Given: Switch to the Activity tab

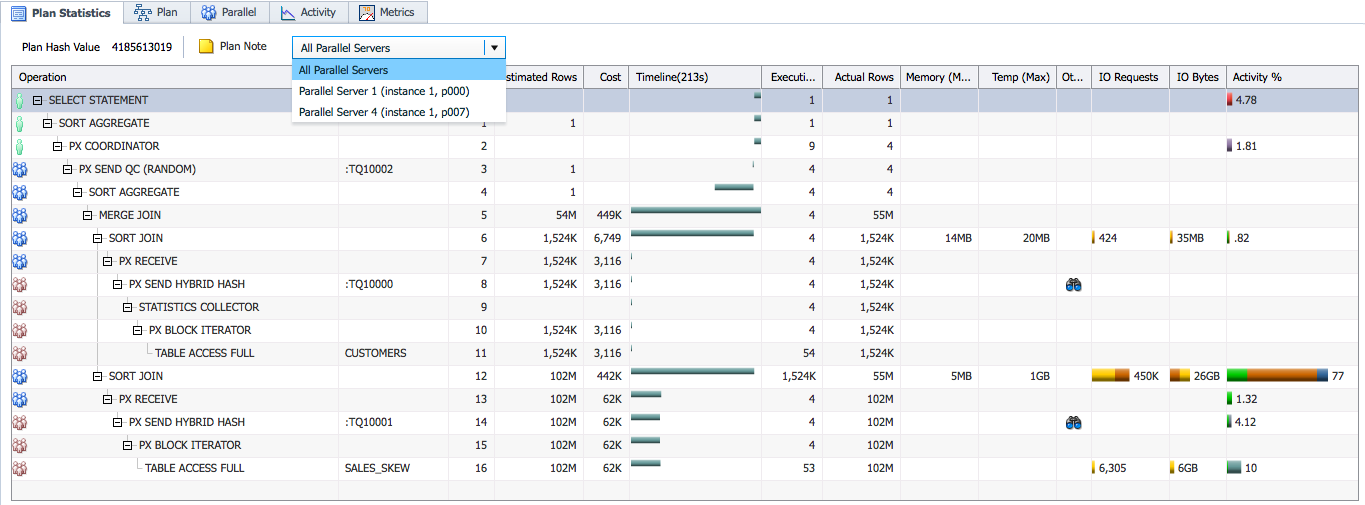Looking at the screenshot, I should coord(309,13).
